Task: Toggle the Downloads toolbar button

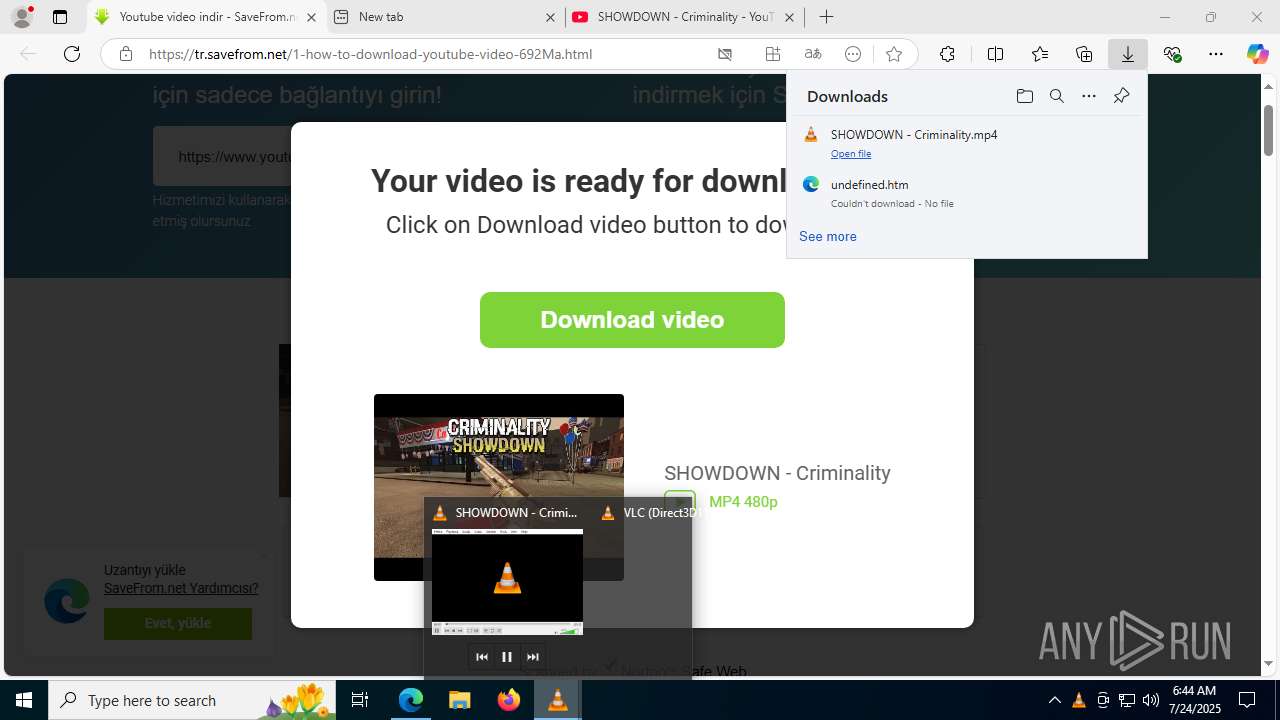Action: click(1128, 54)
